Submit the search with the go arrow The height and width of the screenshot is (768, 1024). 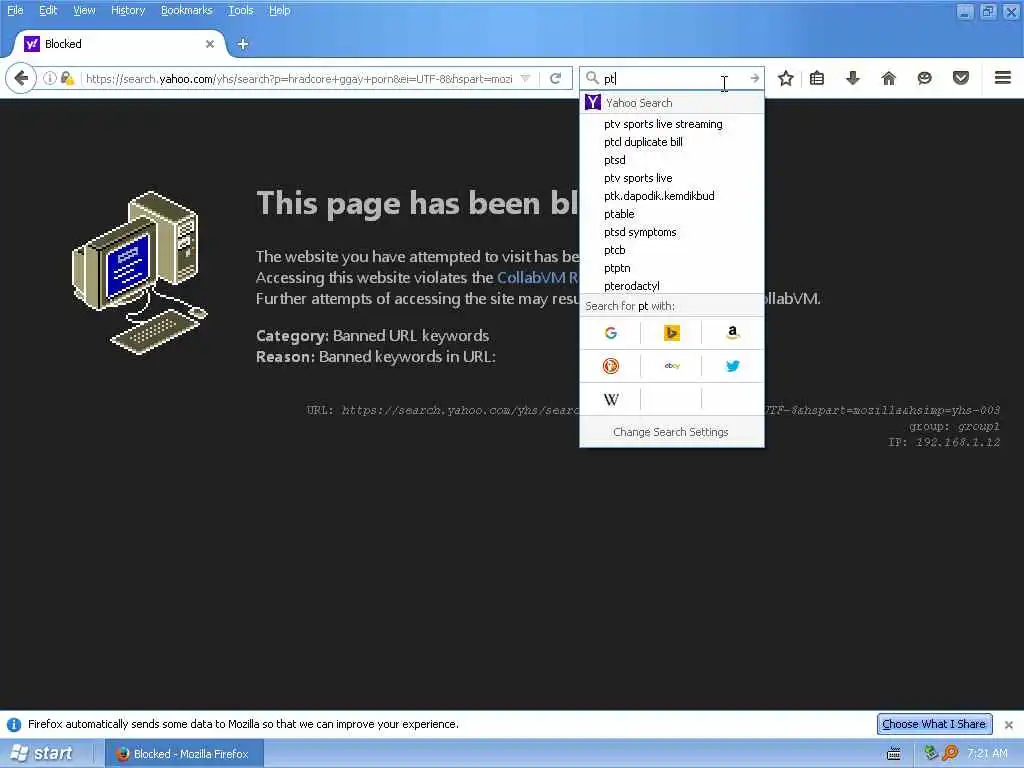[x=754, y=78]
